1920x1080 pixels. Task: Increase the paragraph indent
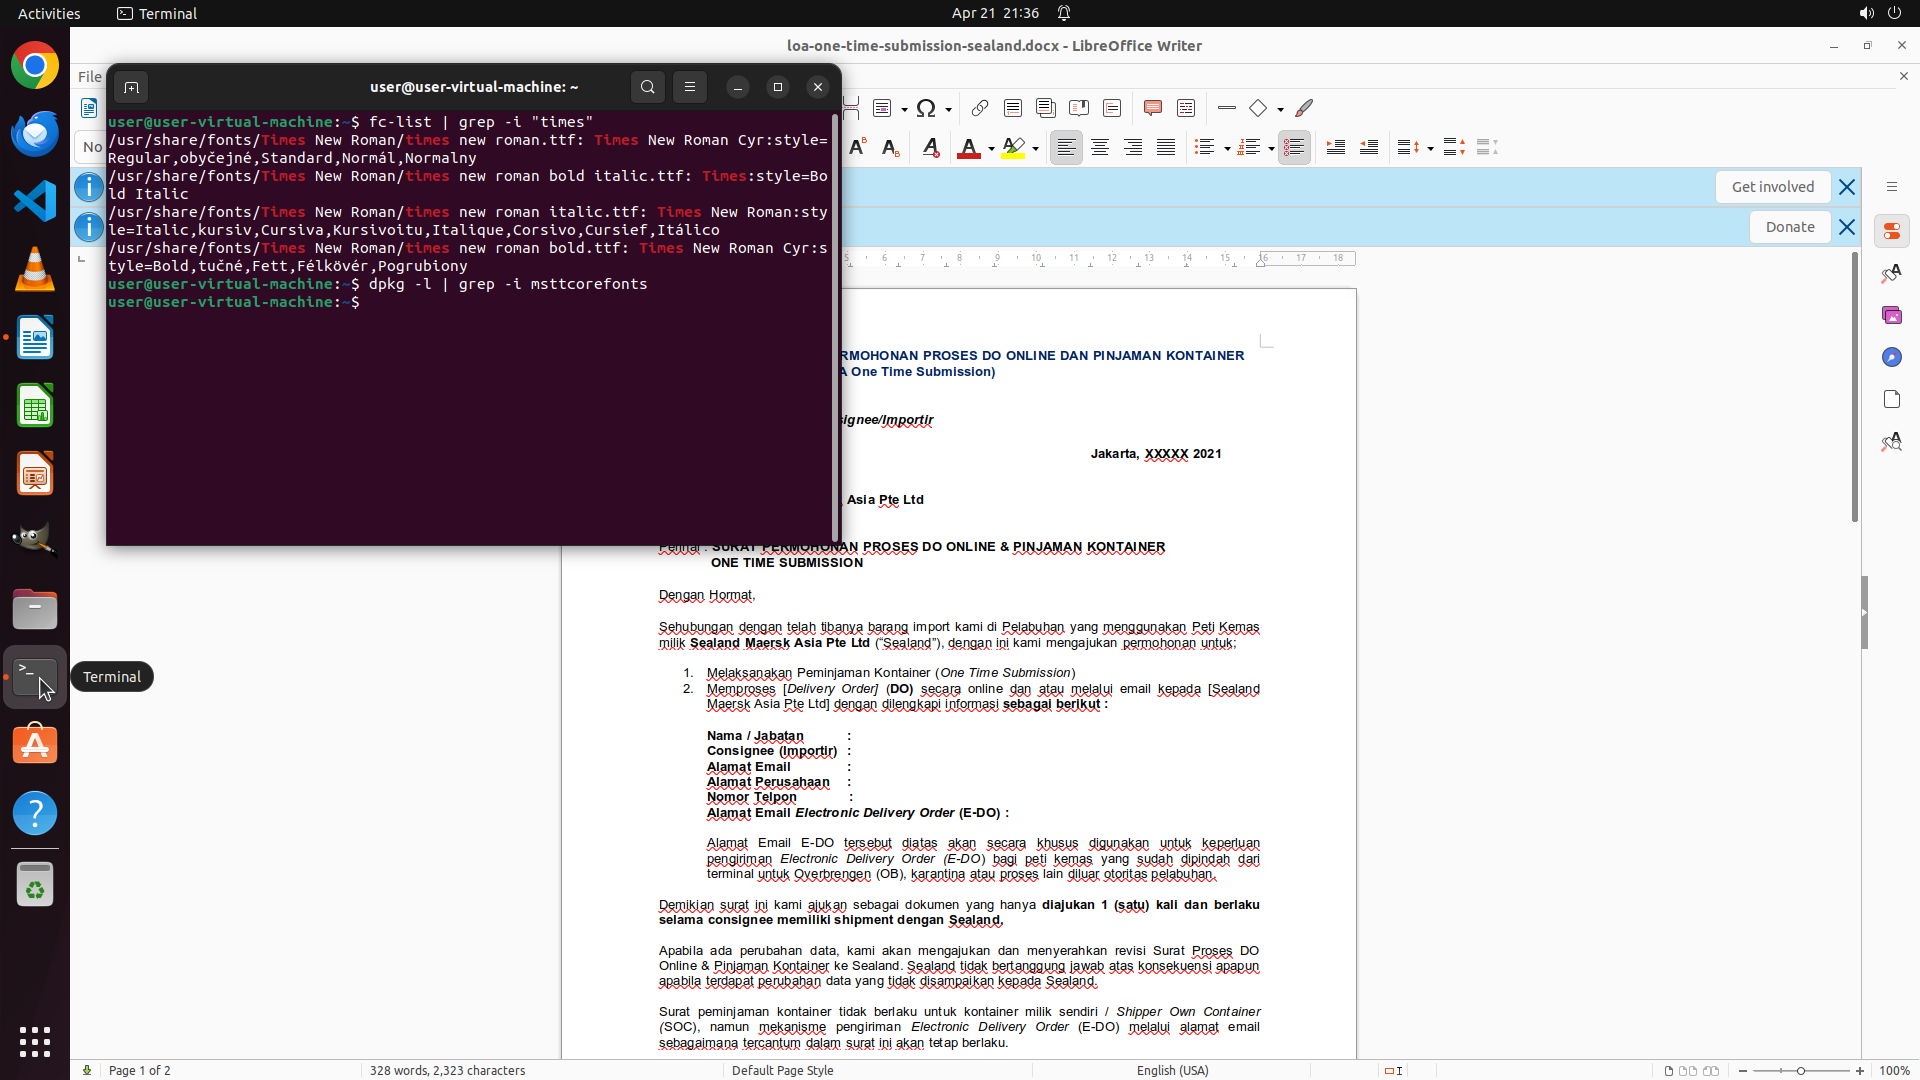pos(1335,148)
